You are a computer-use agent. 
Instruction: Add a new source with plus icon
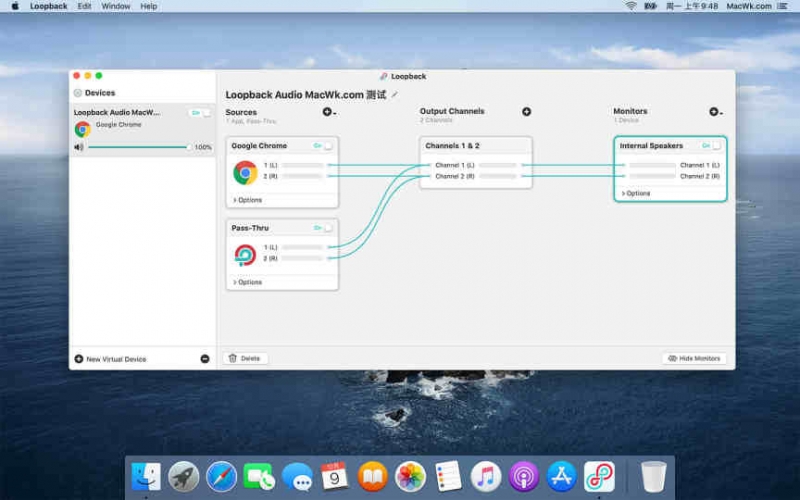point(328,112)
